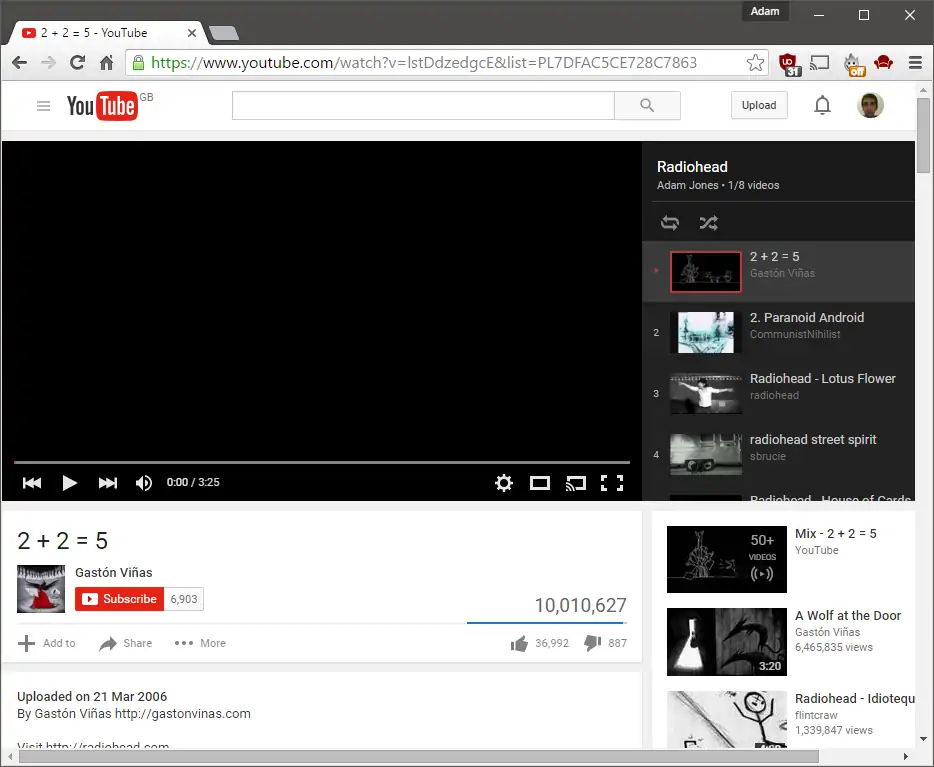This screenshot has width=934, height=767.
Task: Open the More actions menu
Action: pos(200,643)
